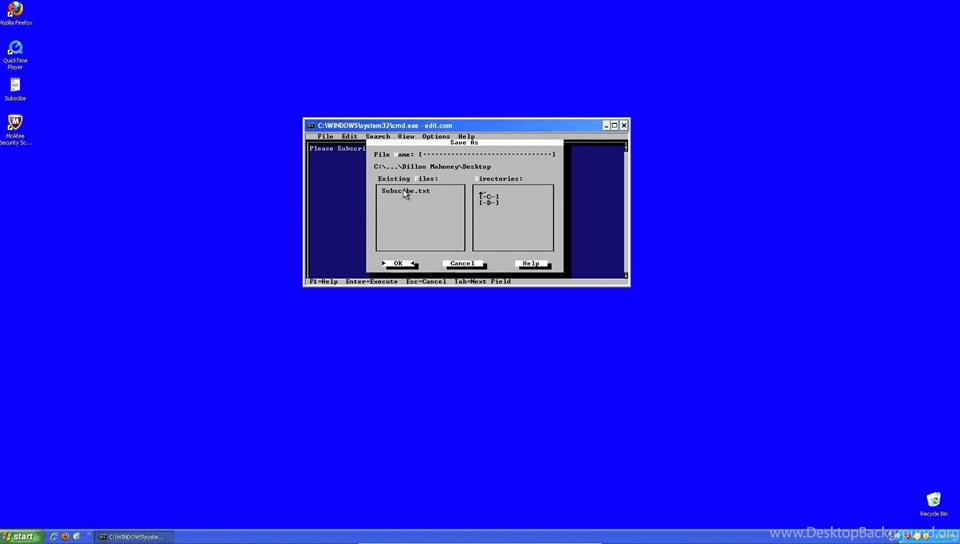Open the File menu in edit.com
Screen dimensions: 960x544
coord(325,136)
